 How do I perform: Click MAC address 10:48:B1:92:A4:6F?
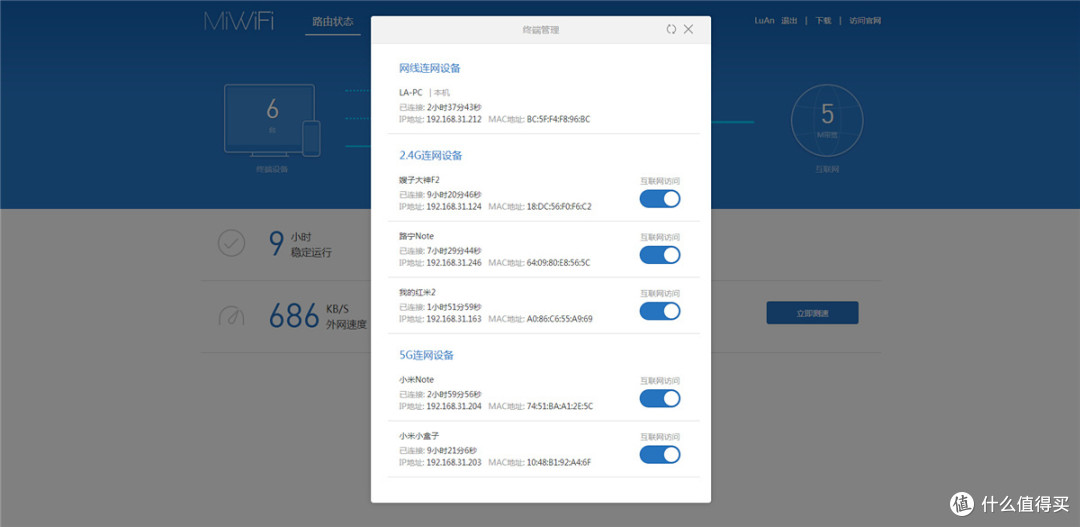pyautogui.click(x=559, y=462)
